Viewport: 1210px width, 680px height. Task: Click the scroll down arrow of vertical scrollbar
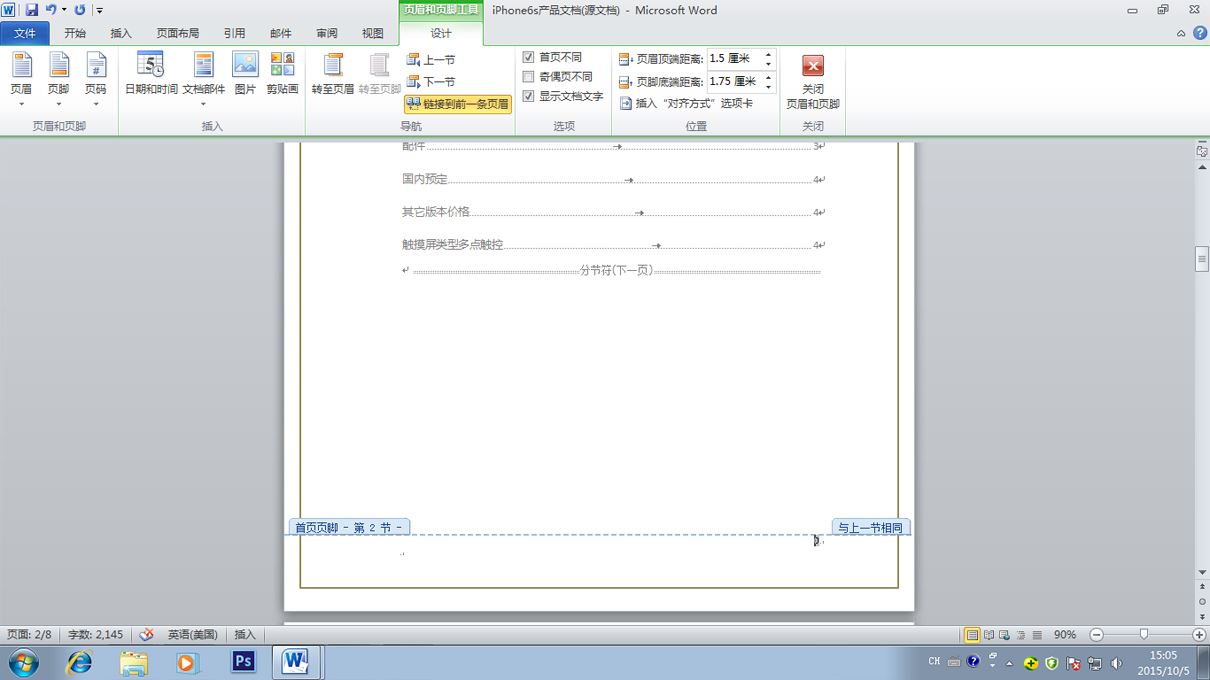[x=1202, y=573]
